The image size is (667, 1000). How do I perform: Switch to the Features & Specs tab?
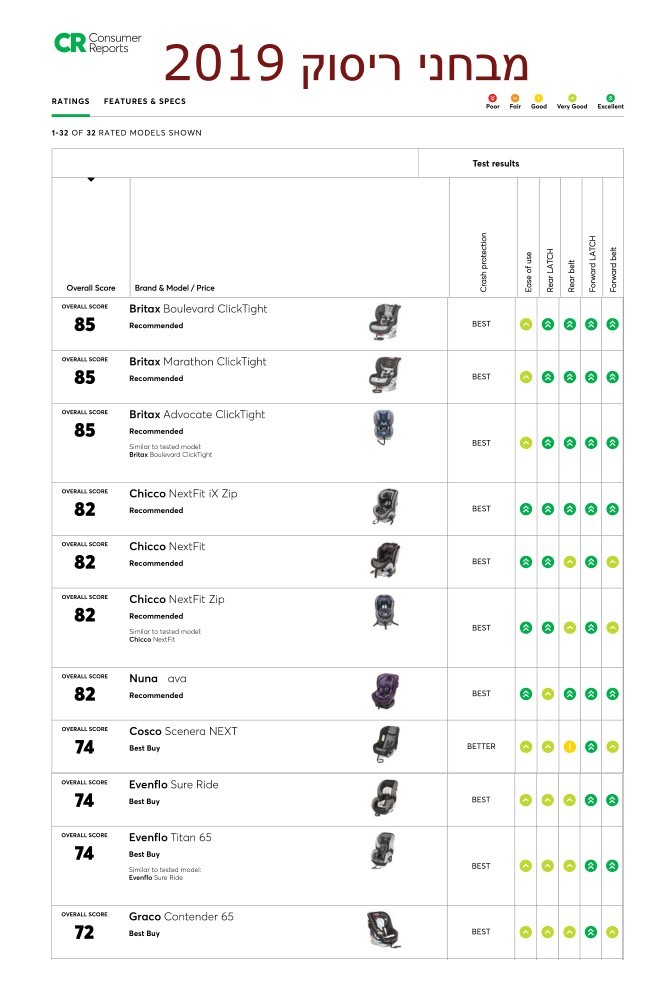[145, 101]
